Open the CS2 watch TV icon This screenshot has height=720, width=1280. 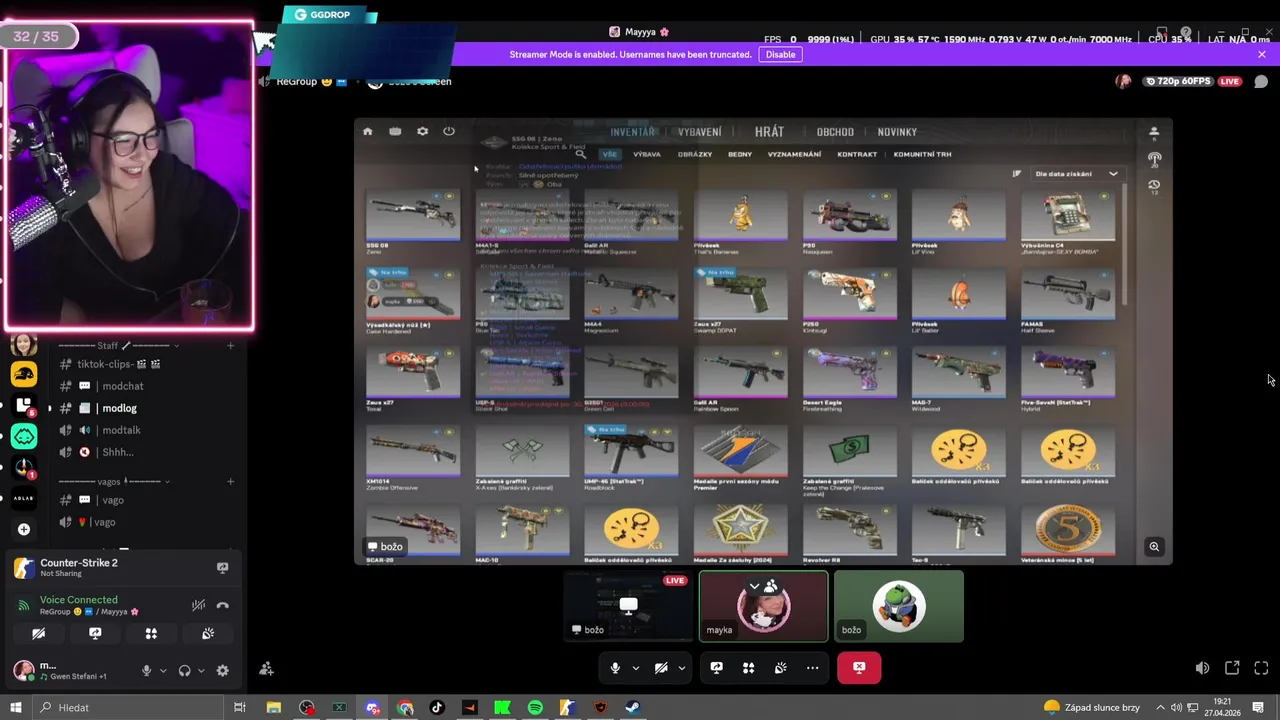tap(395, 131)
